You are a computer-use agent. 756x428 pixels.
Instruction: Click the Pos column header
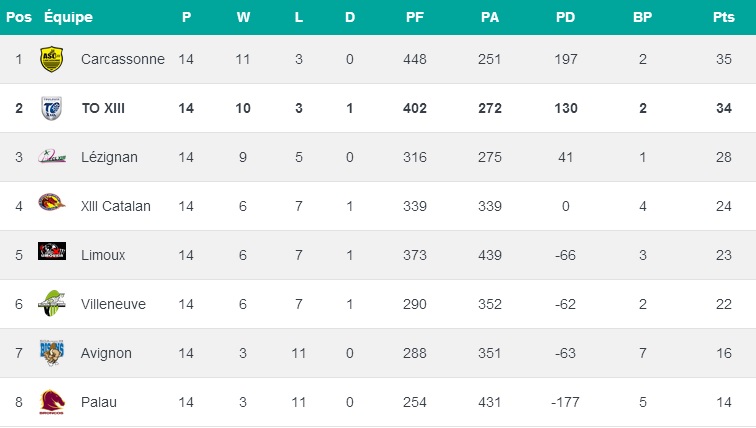tap(18, 17)
